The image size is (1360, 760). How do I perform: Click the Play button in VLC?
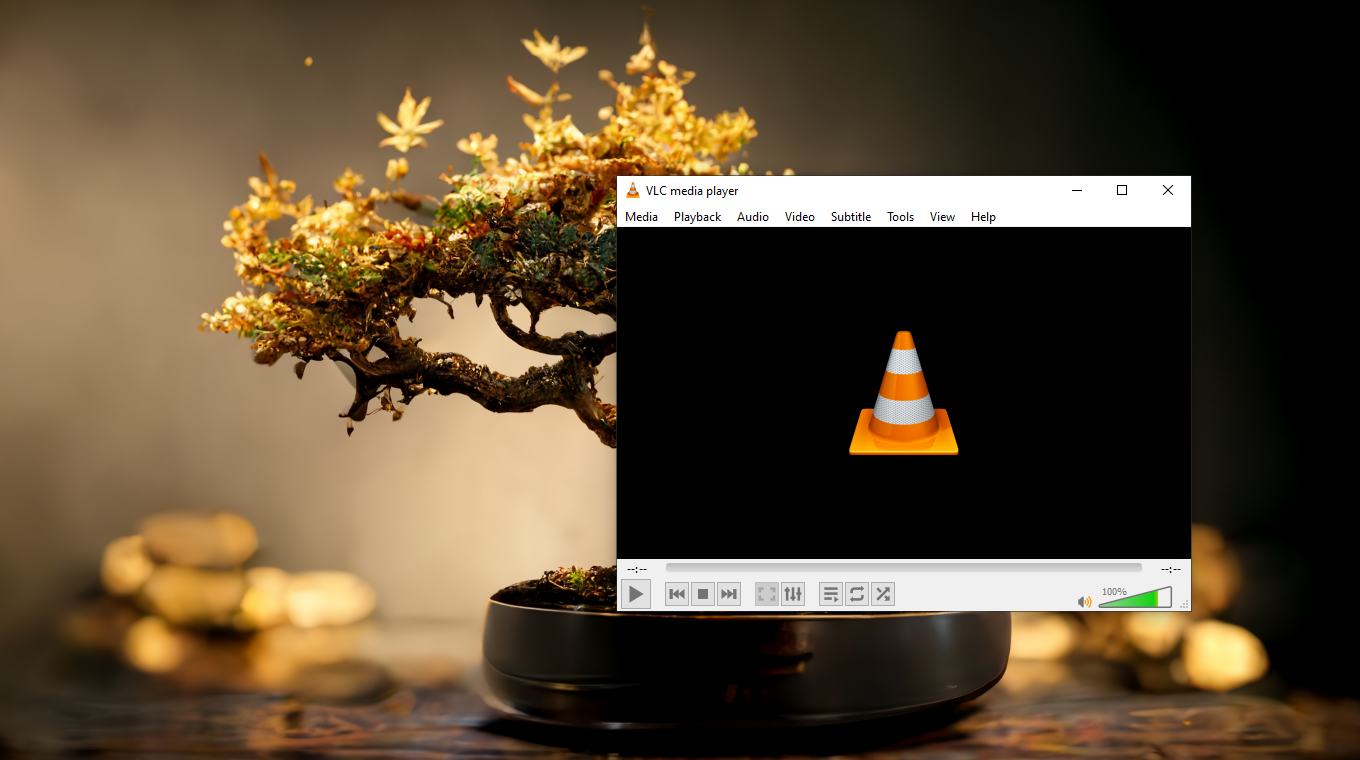(x=636, y=594)
